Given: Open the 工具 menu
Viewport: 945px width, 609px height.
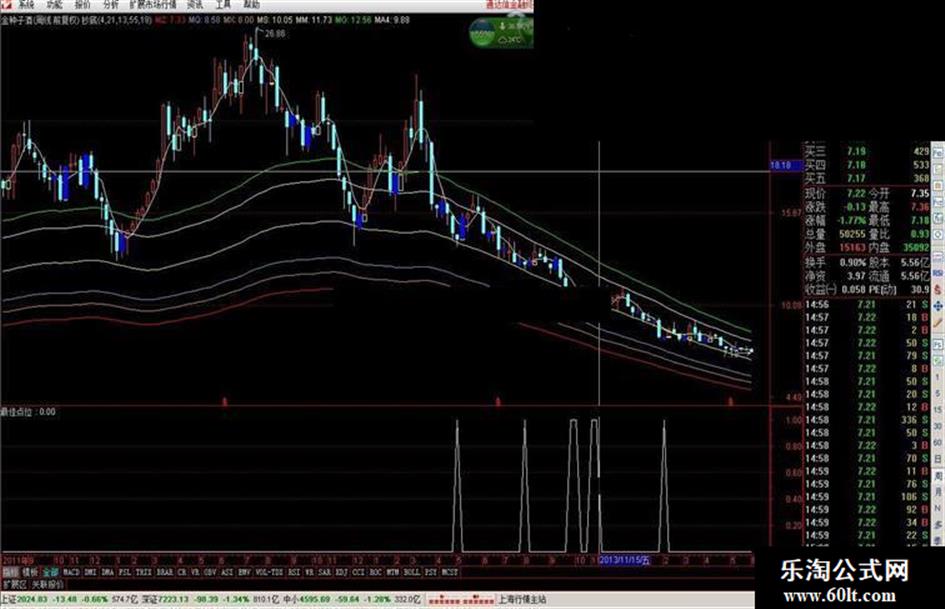Looking at the screenshot, I should click(223, 4).
